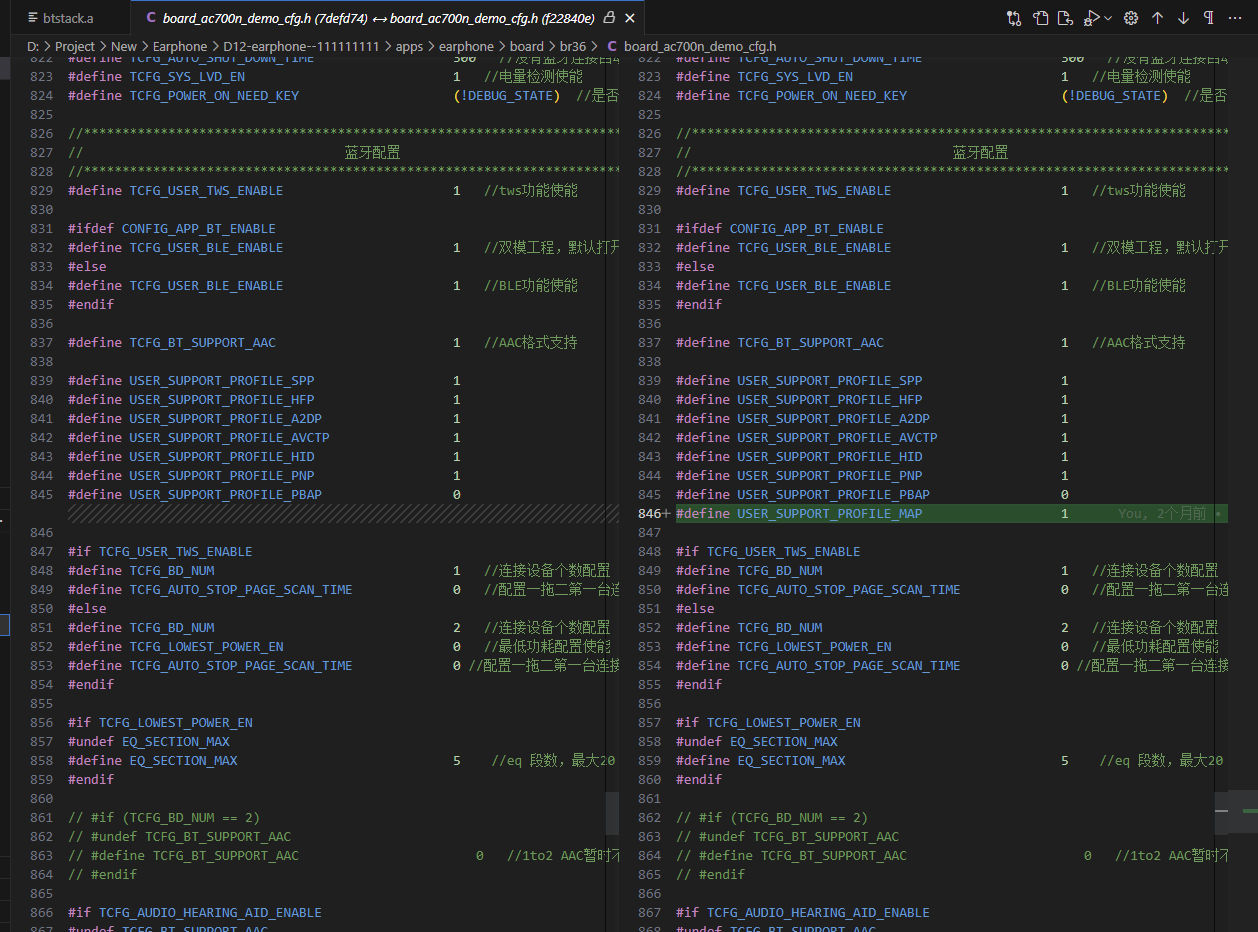1258x932 pixels.
Task: Click USER_SUPPORT_PROFILE_A2DP in left pane
Action: point(225,418)
